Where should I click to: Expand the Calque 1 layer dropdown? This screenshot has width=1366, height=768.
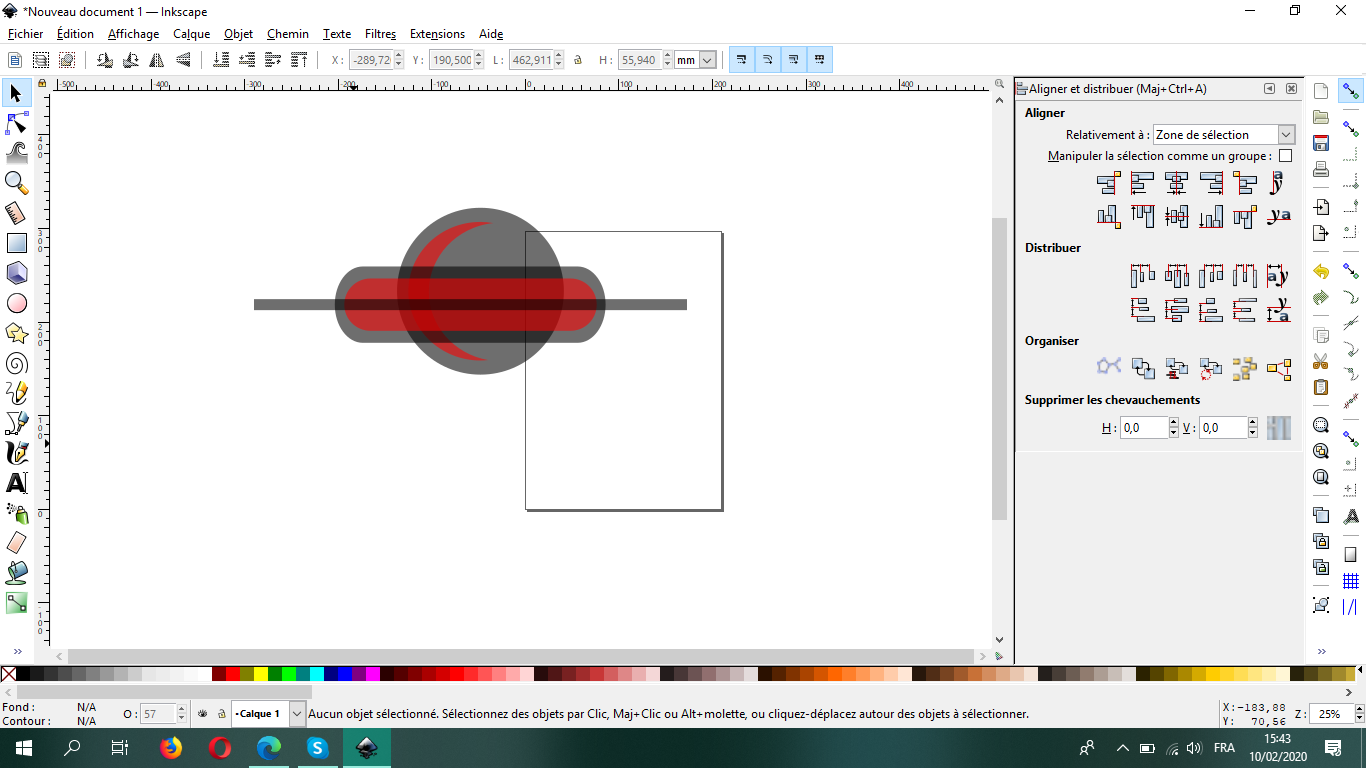pos(297,714)
